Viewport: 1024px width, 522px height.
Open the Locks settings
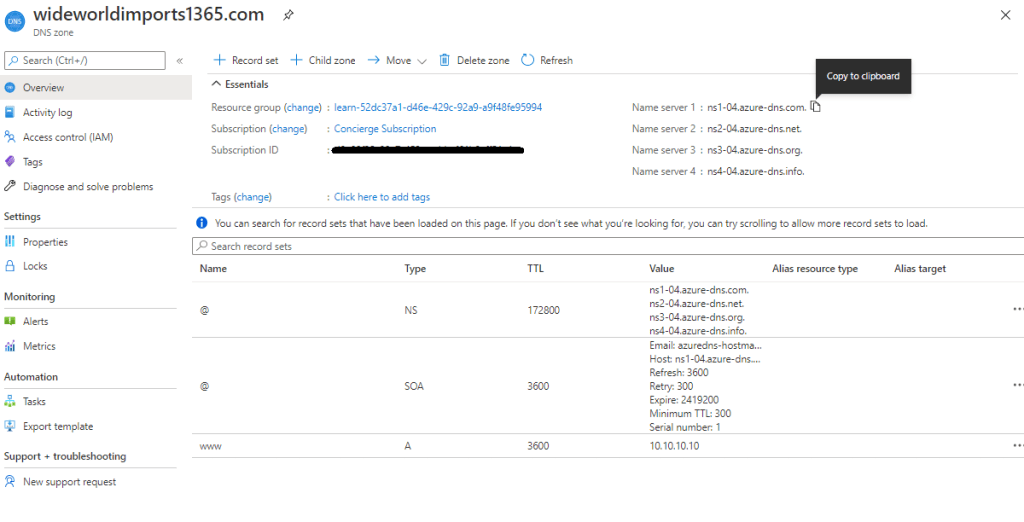35,266
